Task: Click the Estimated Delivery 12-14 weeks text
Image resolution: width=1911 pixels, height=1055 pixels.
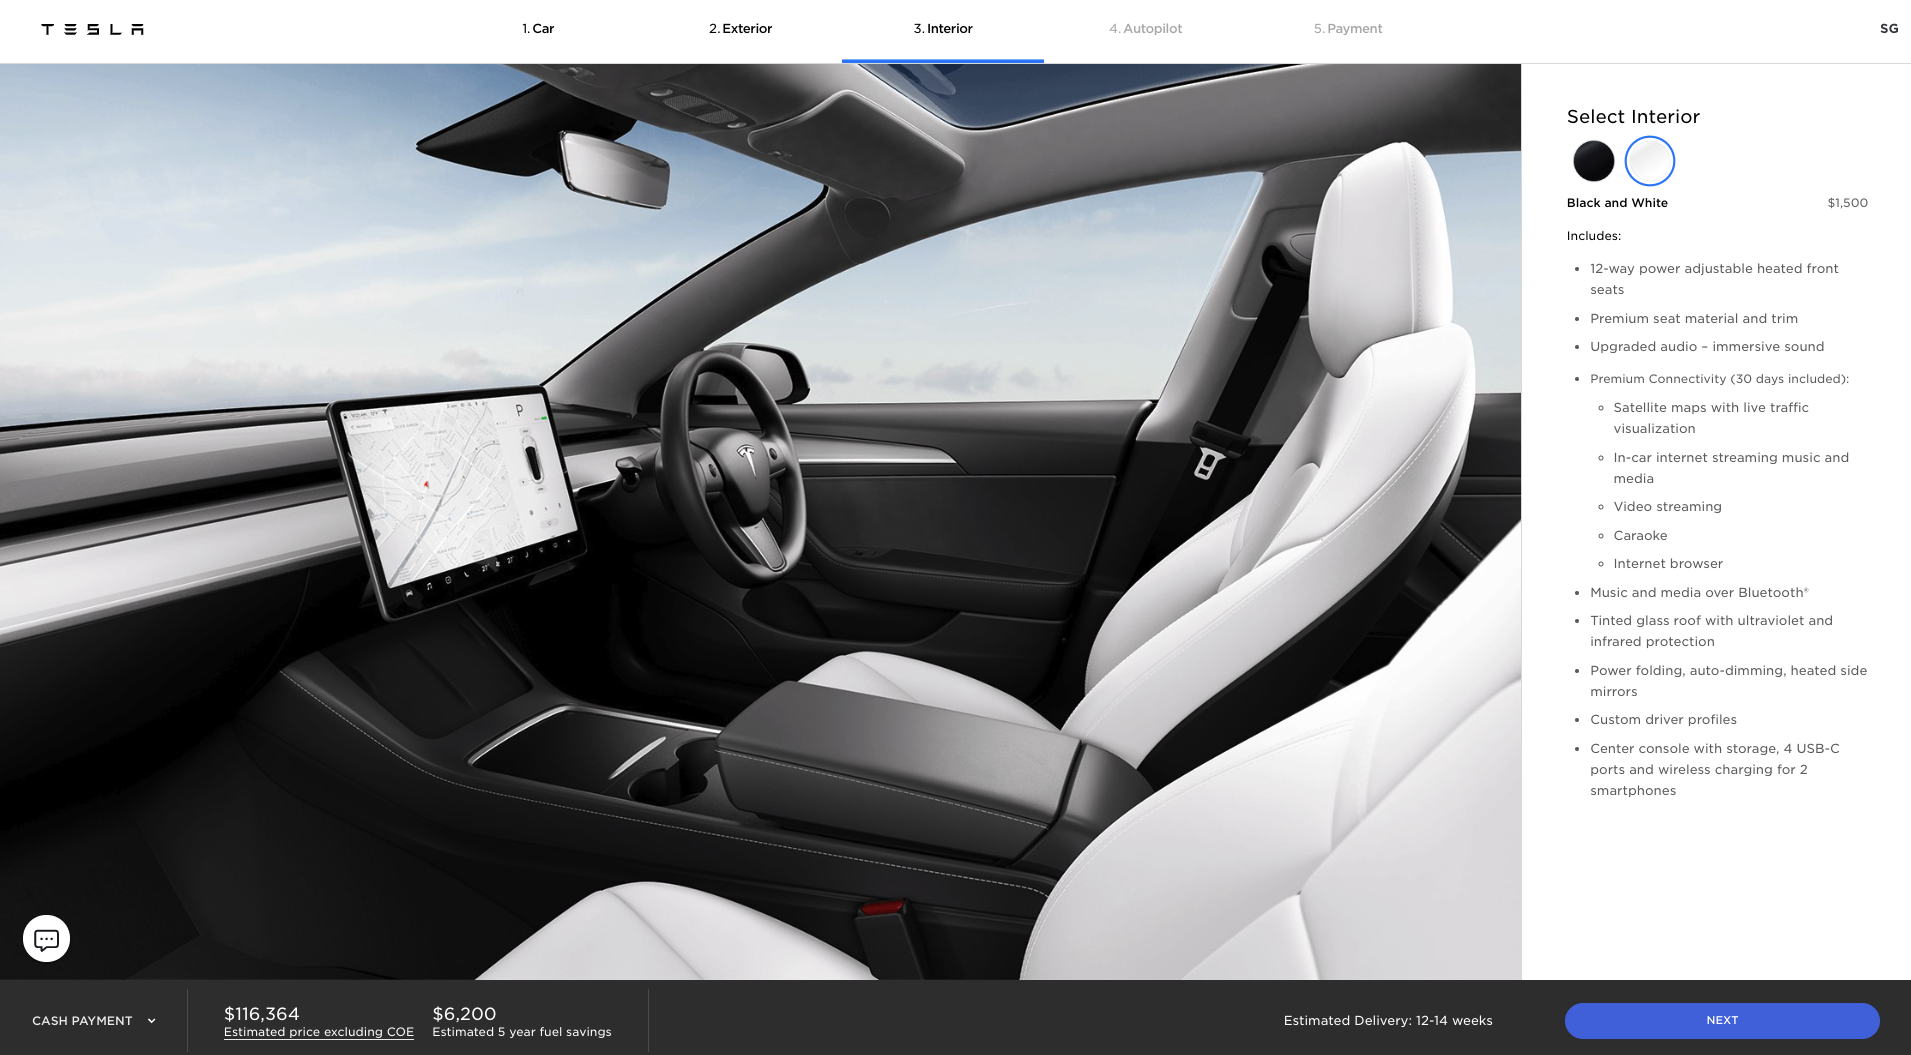Action: tap(1387, 1021)
